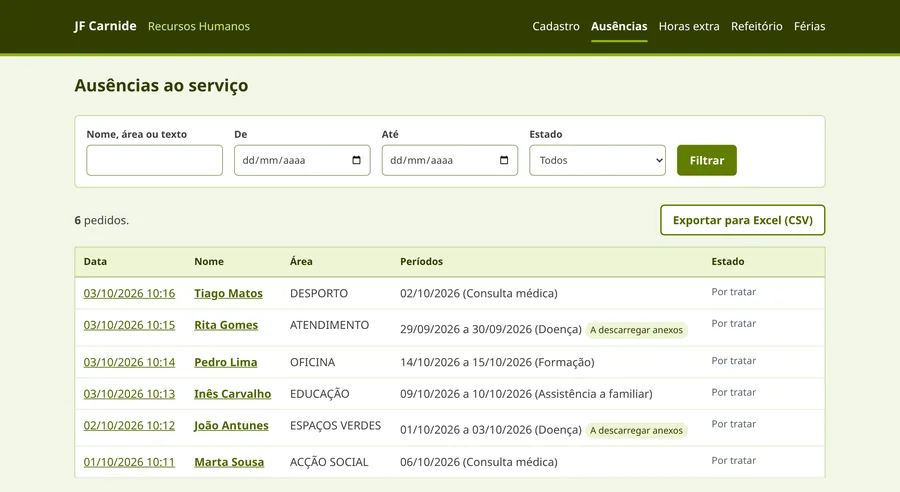Select the DESPORTO area cell
900x492 pixels.
pos(319,293)
